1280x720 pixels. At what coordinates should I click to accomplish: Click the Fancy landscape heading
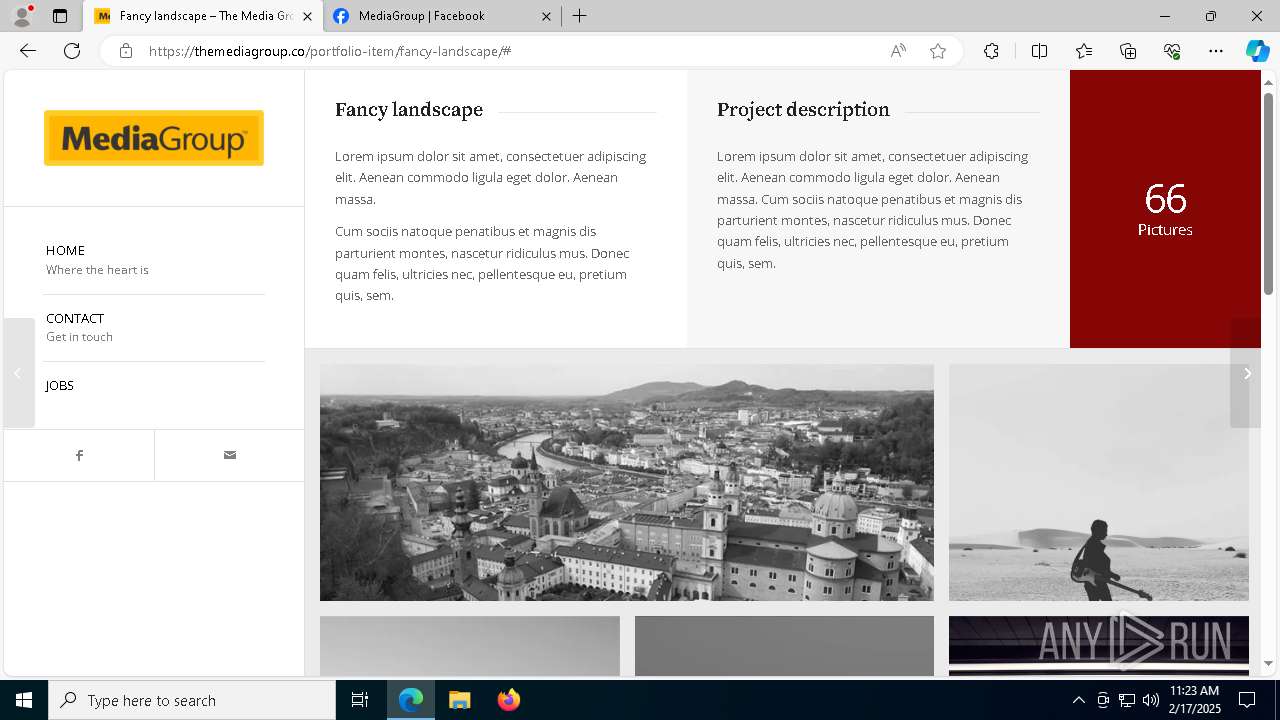click(x=409, y=110)
